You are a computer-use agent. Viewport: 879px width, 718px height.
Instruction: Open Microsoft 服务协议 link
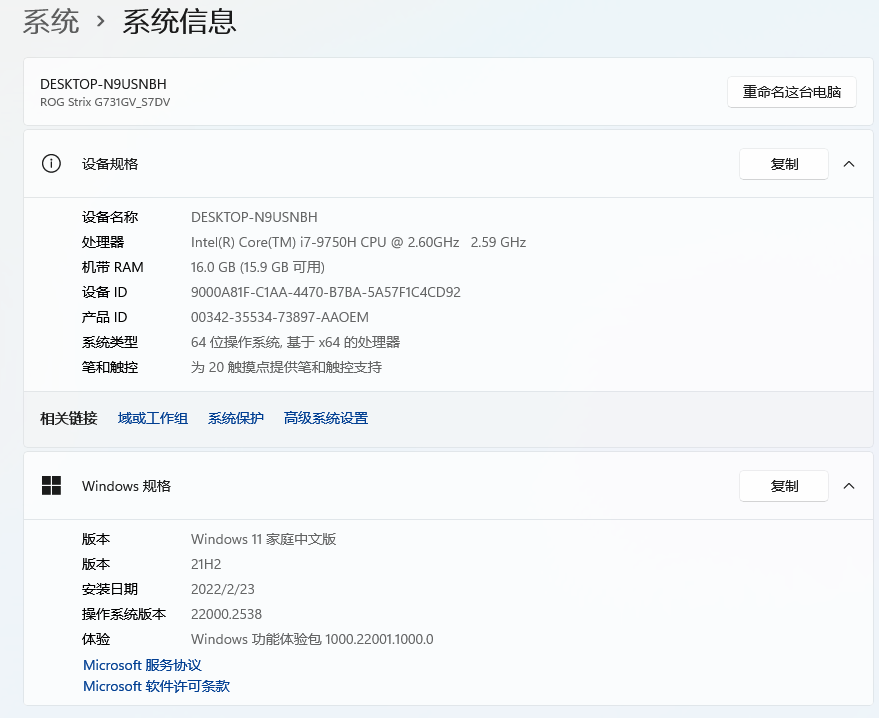click(142, 665)
